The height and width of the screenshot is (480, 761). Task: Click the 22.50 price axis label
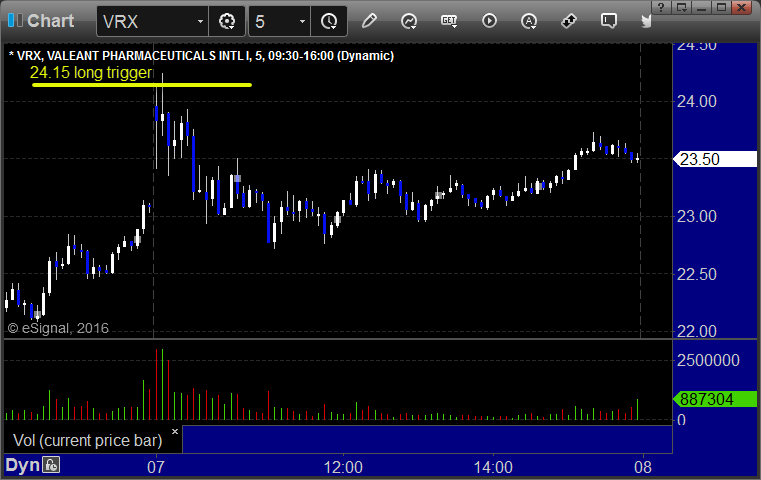pyautogui.click(x=697, y=275)
